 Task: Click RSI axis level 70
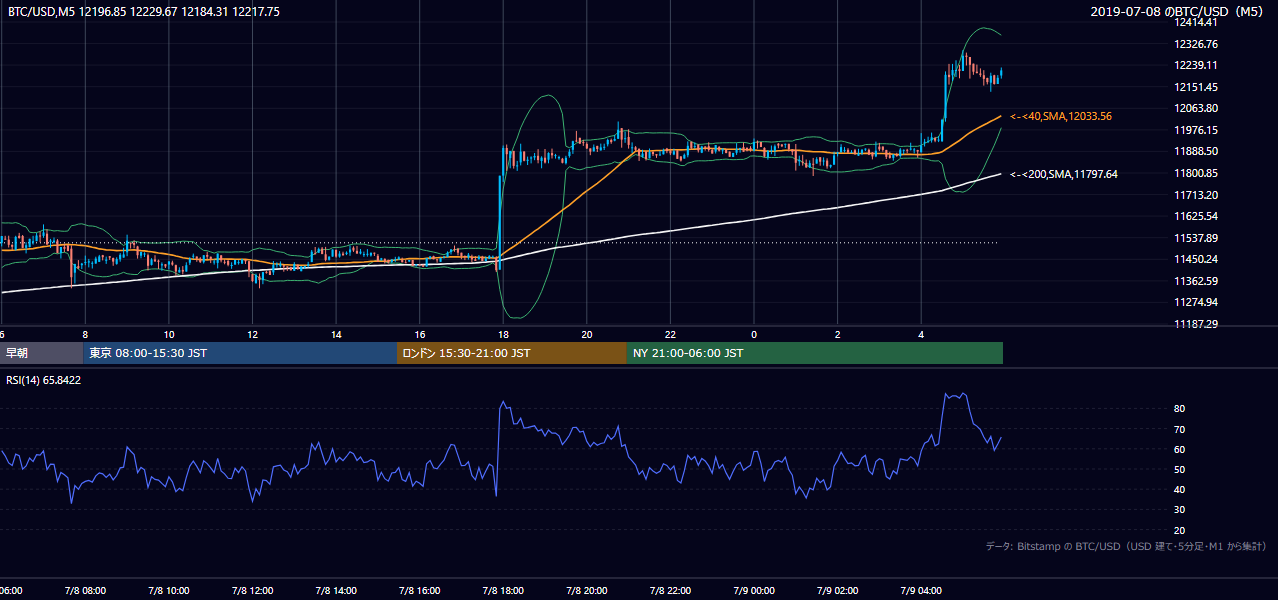tap(1180, 429)
